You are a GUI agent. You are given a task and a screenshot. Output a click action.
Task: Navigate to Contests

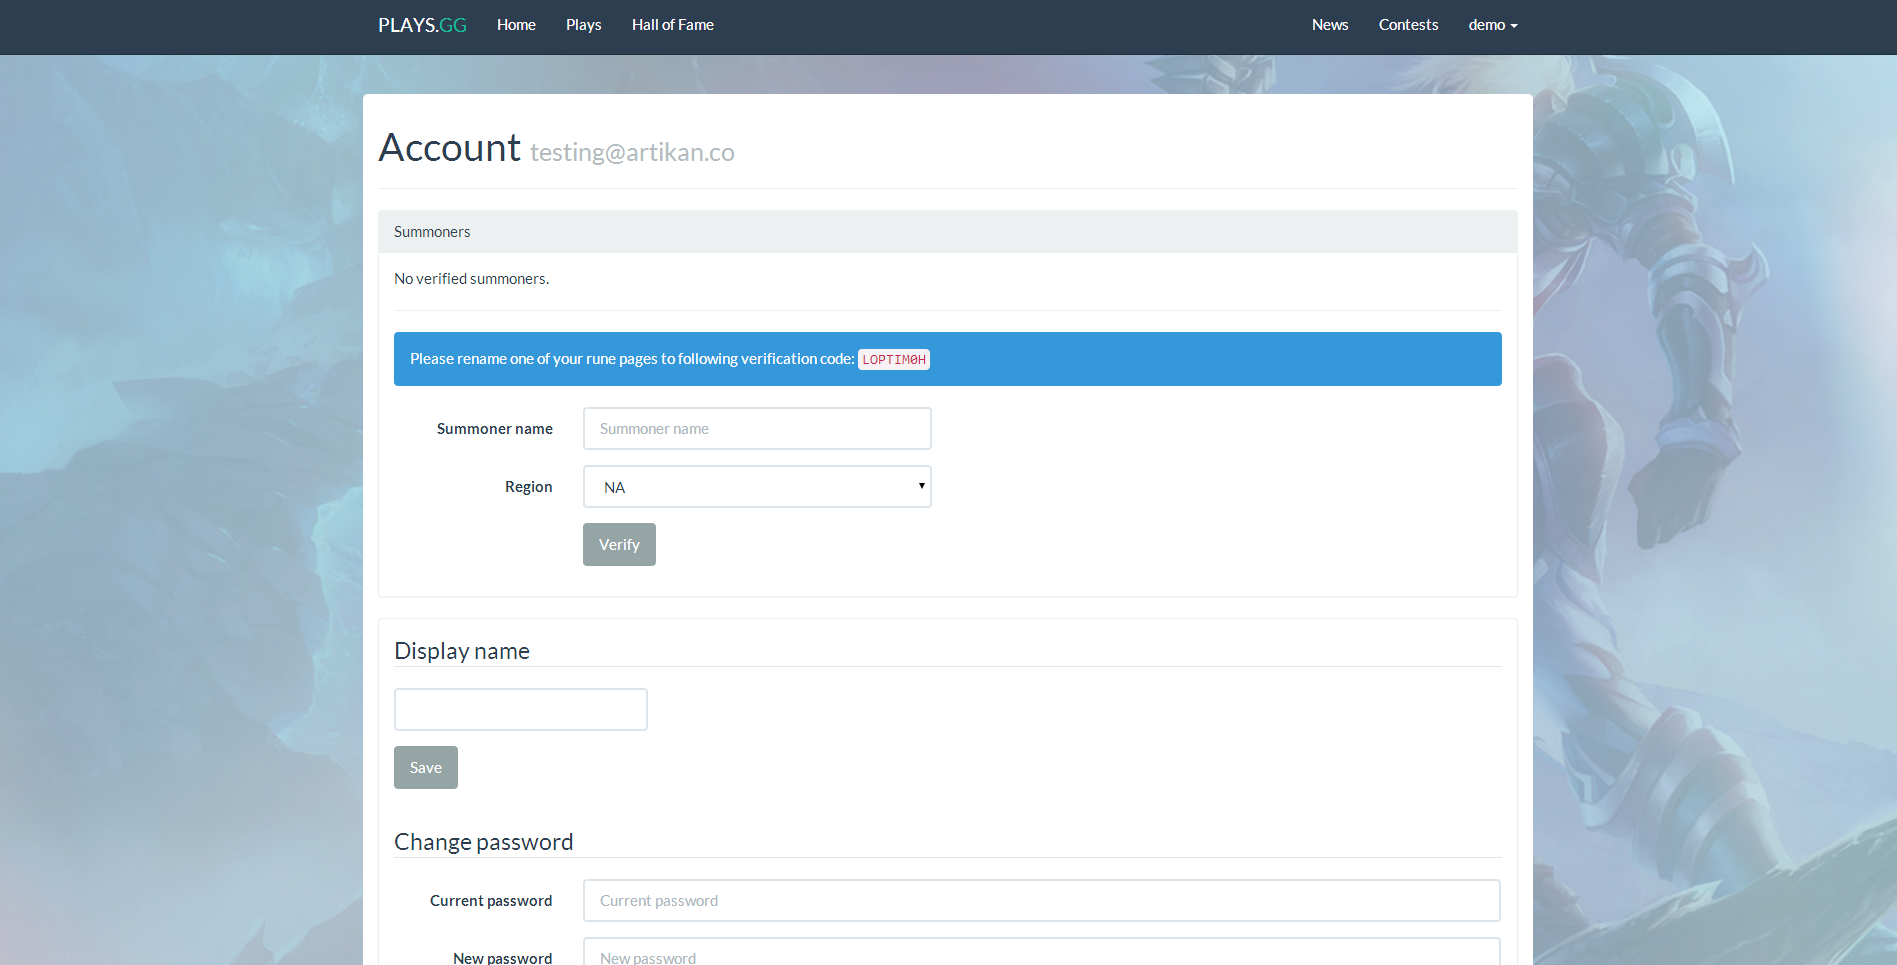1408,25
